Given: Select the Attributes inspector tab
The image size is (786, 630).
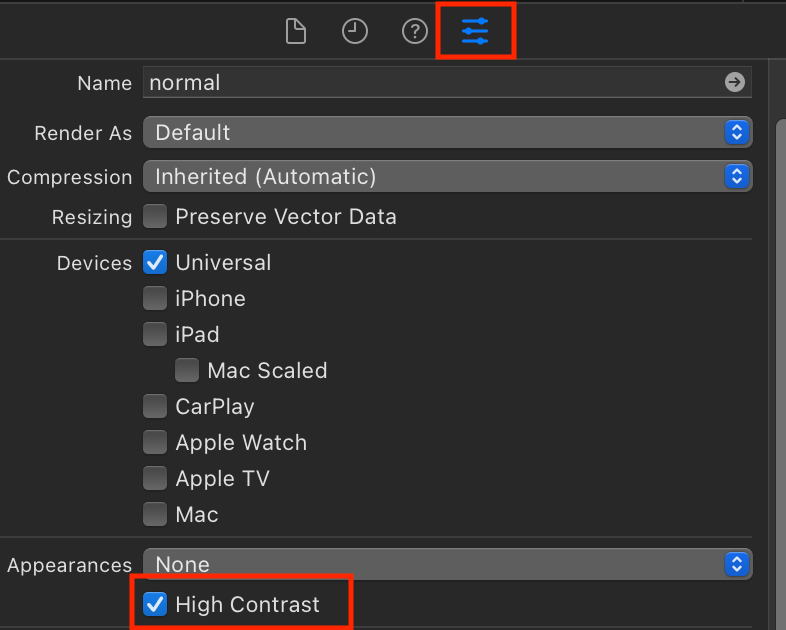Looking at the screenshot, I should [x=475, y=32].
